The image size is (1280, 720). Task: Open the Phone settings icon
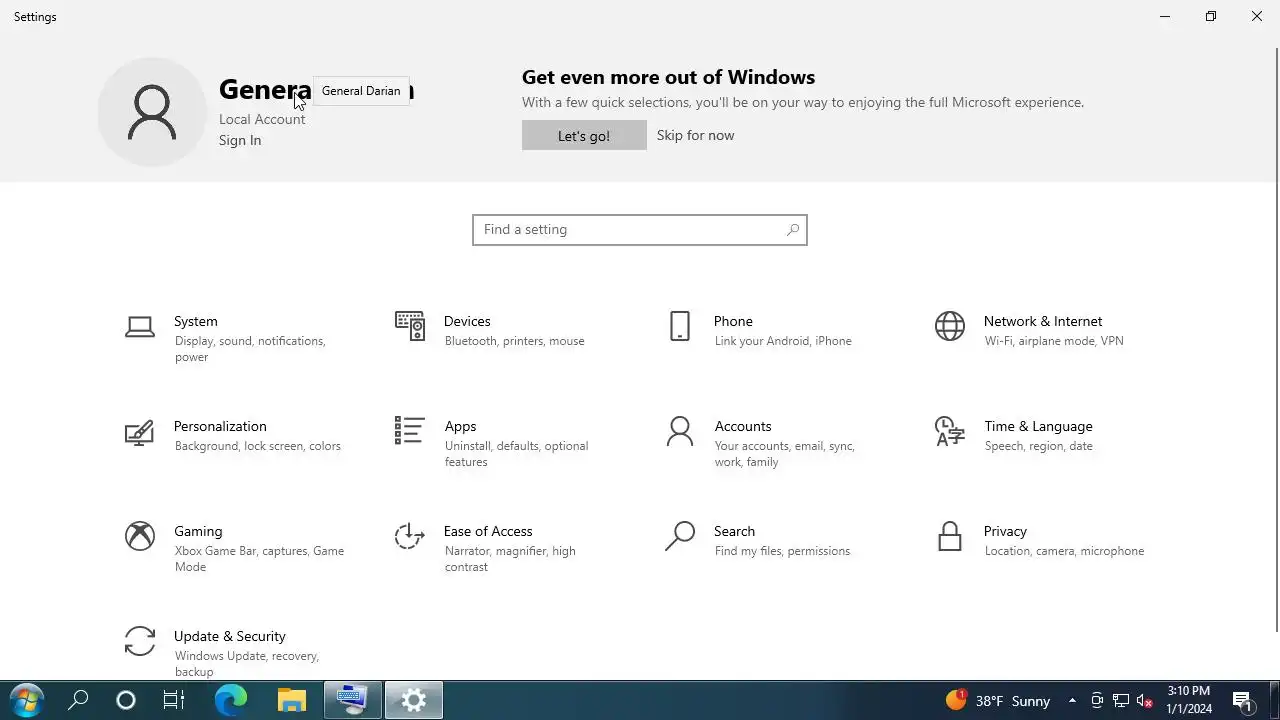[680, 326]
